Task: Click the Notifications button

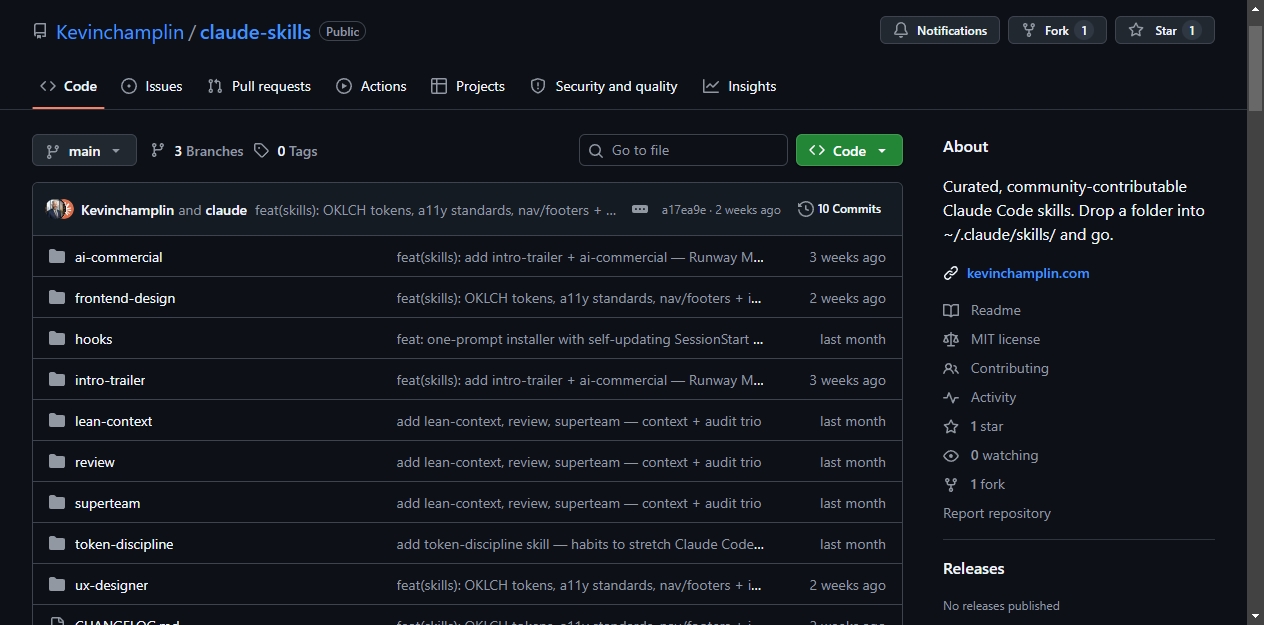Action: pyautogui.click(x=940, y=31)
